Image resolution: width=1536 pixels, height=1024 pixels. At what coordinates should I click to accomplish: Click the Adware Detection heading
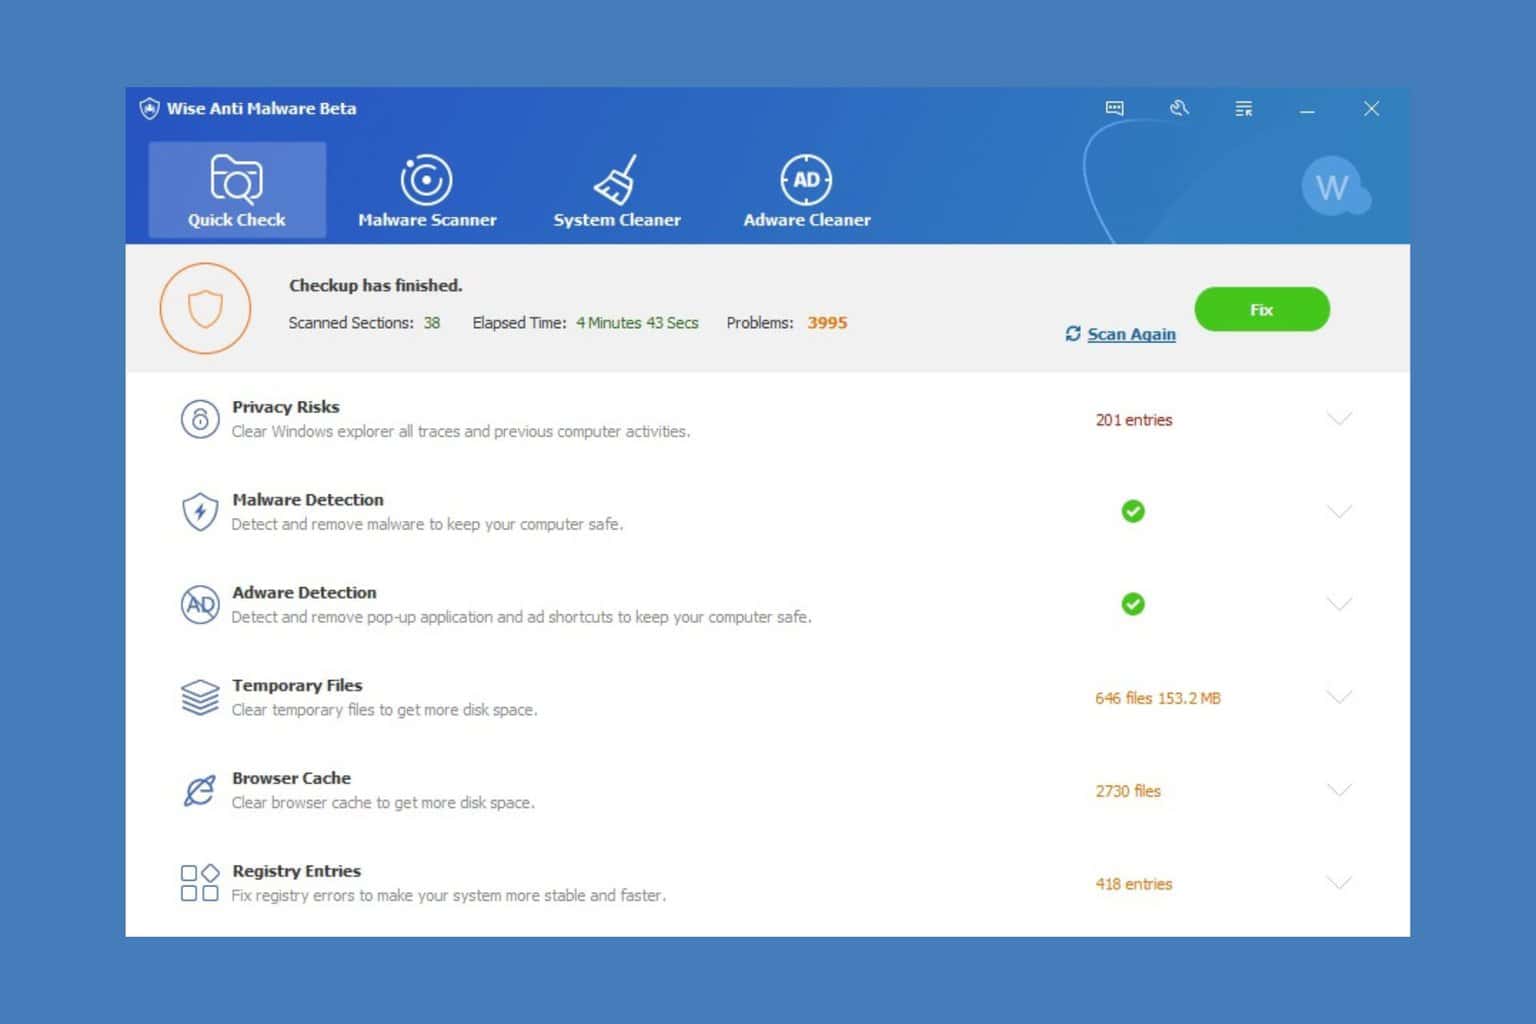[304, 593]
